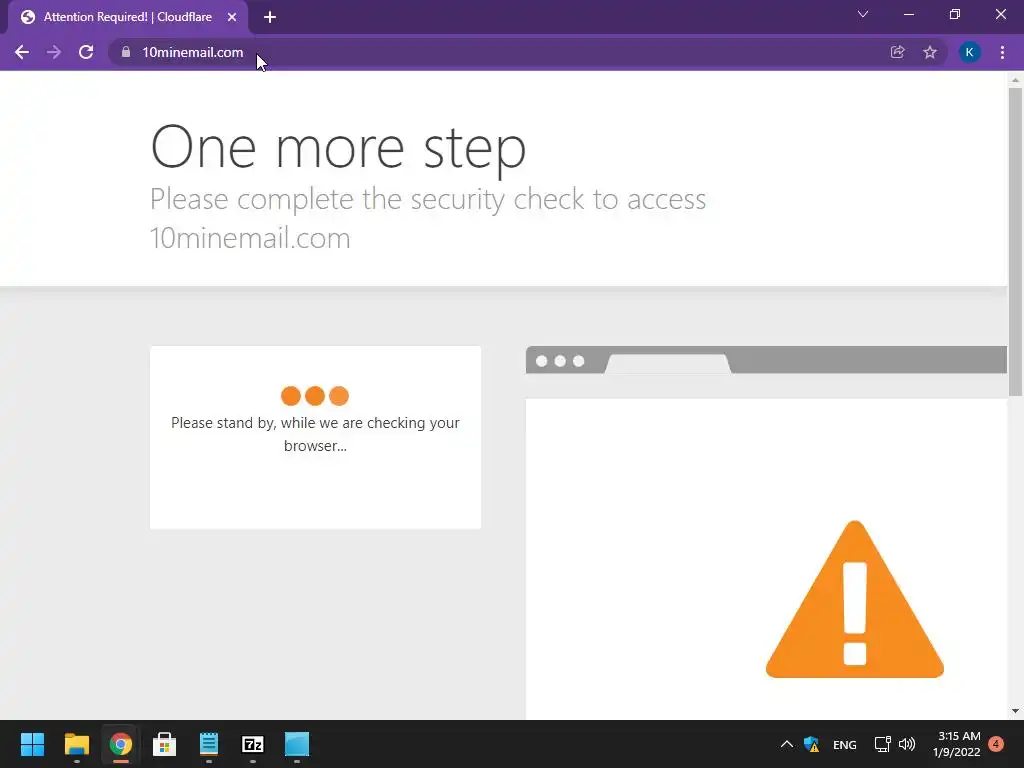Open the Windows Start menu

[x=32, y=744]
